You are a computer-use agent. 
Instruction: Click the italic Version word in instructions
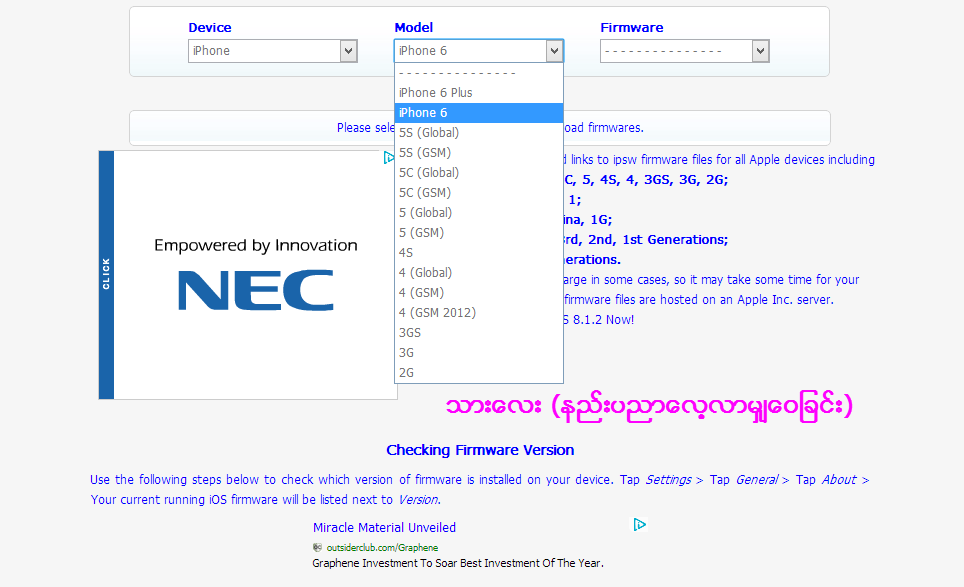[418, 500]
